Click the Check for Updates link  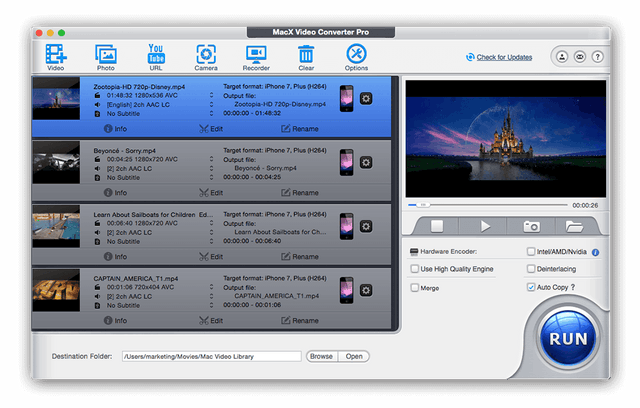pyautogui.click(x=504, y=57)
